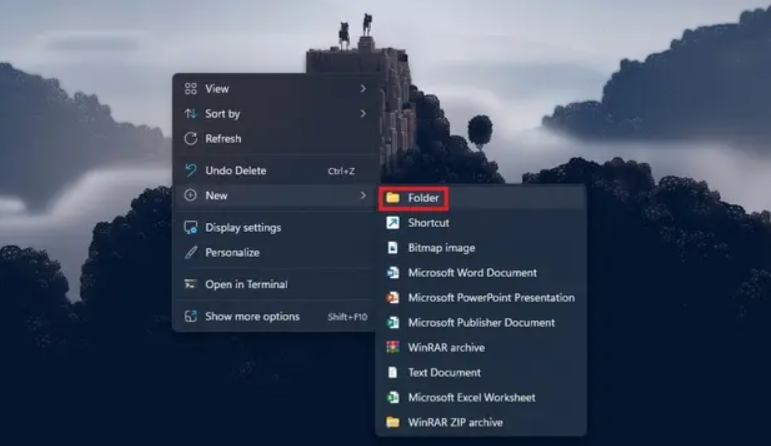
Task: Click the Display settings monitor icon
Action: [x=191, y=227]
